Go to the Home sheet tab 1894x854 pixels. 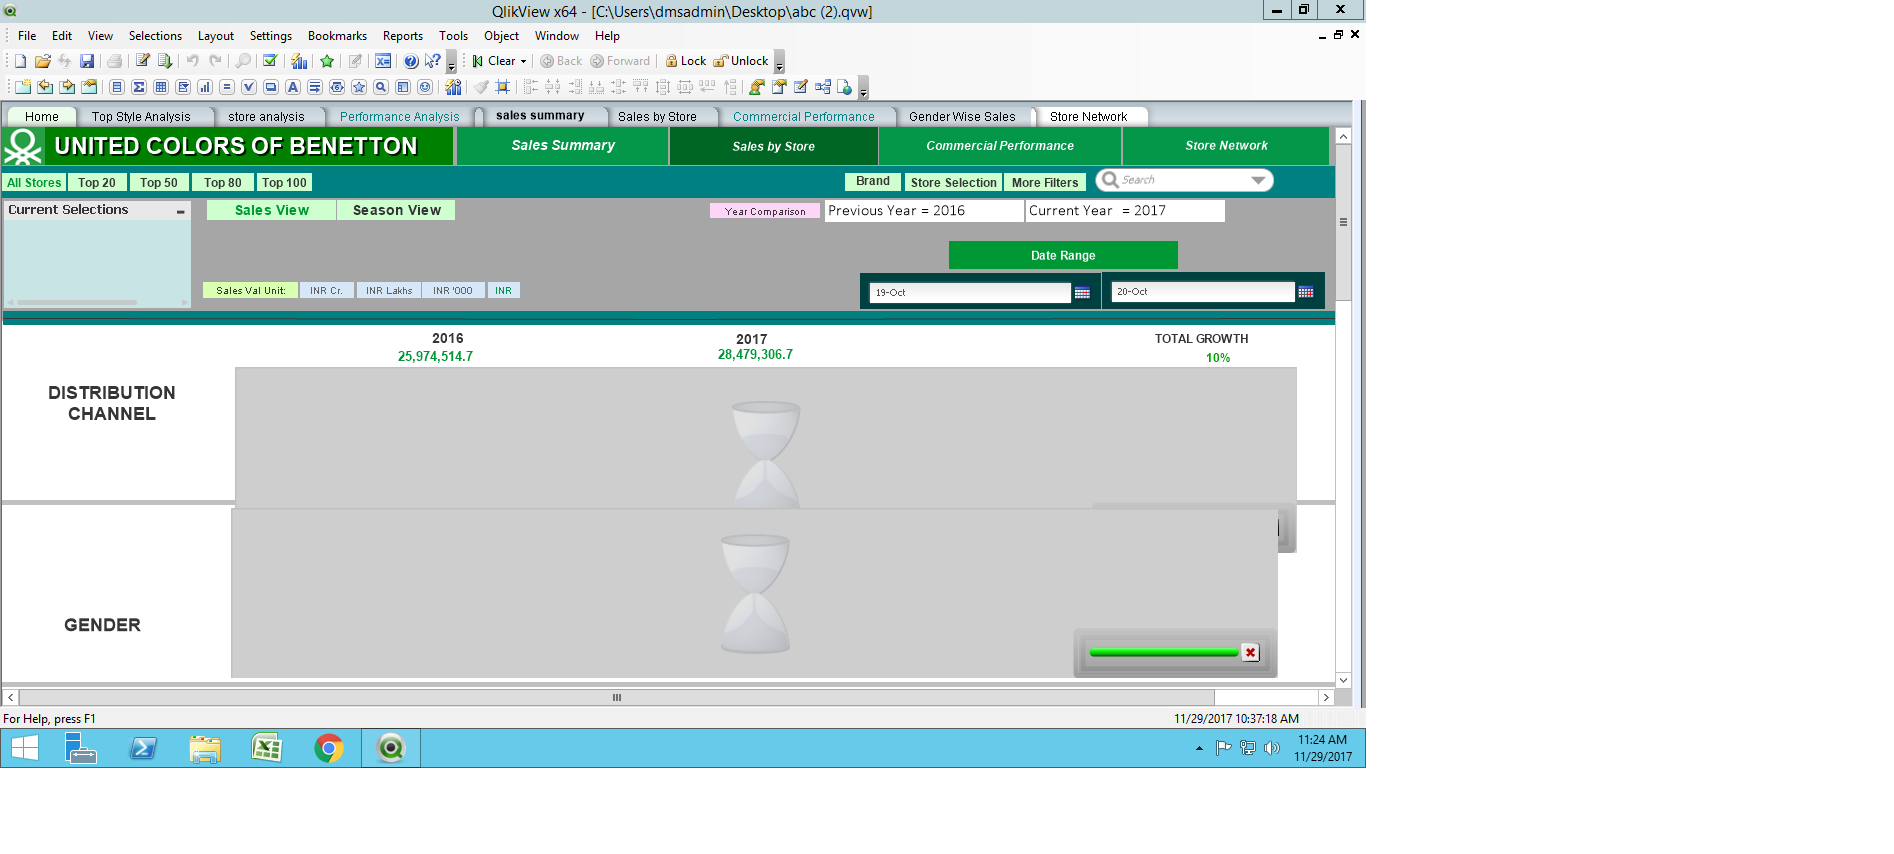point(42,117)
